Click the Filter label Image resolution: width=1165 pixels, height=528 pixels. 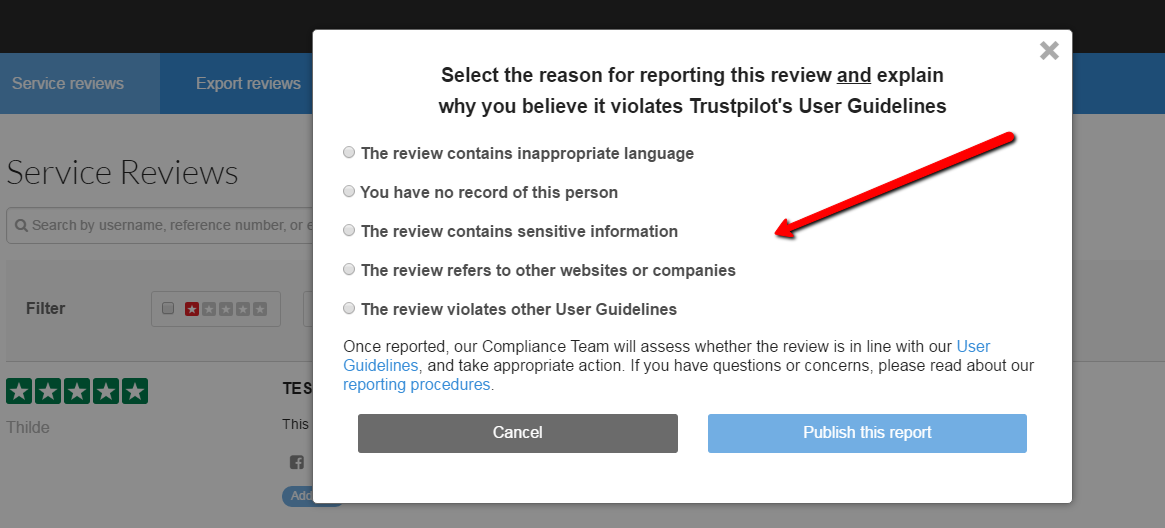tap(45, 308)
